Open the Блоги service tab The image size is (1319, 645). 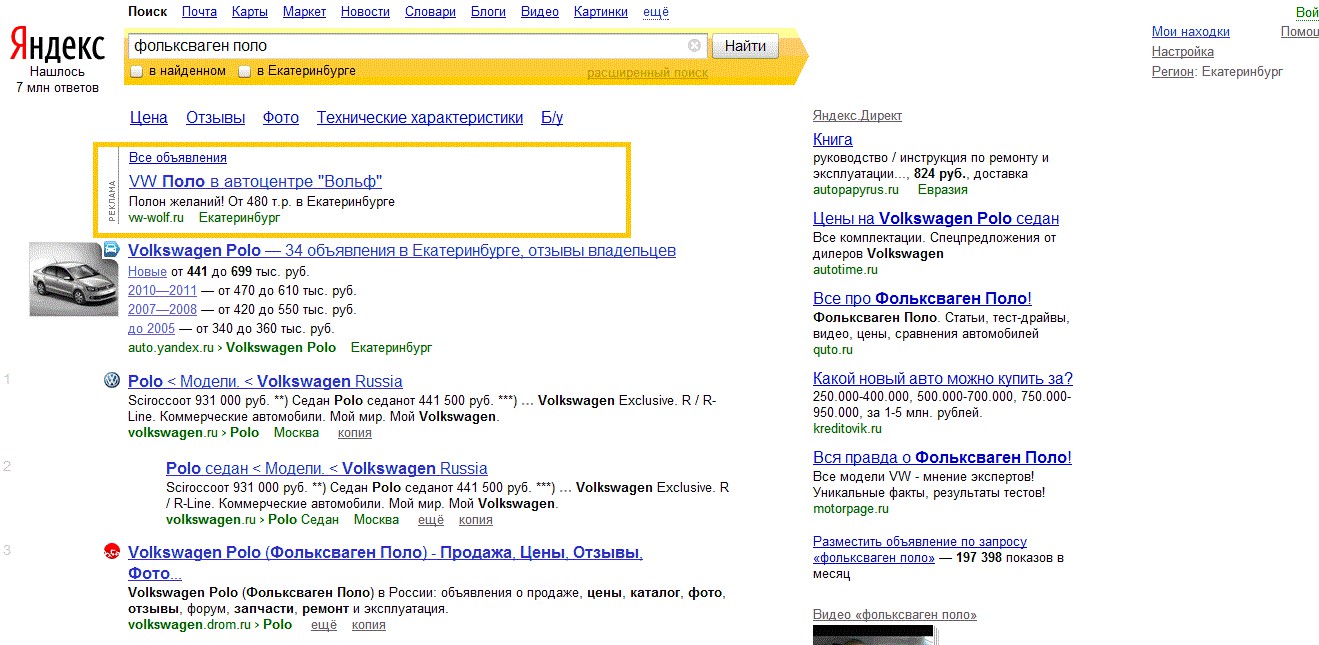(x=488, y=12)
